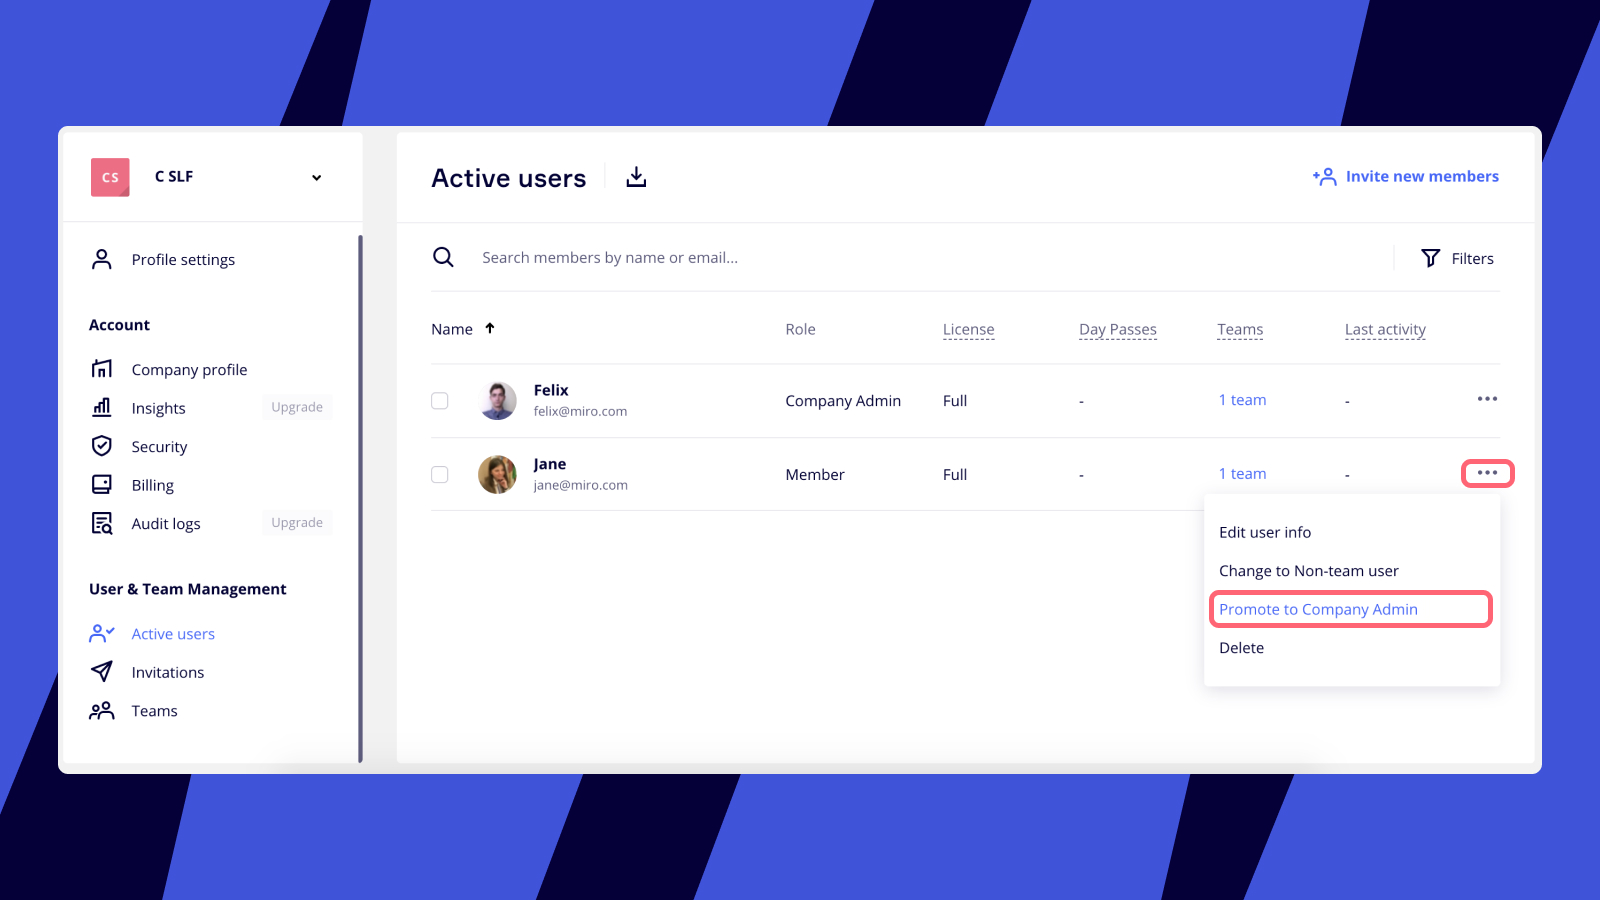Select the checkbox next to Felix
Screen dimensions: 1600x900
[440, 401]
